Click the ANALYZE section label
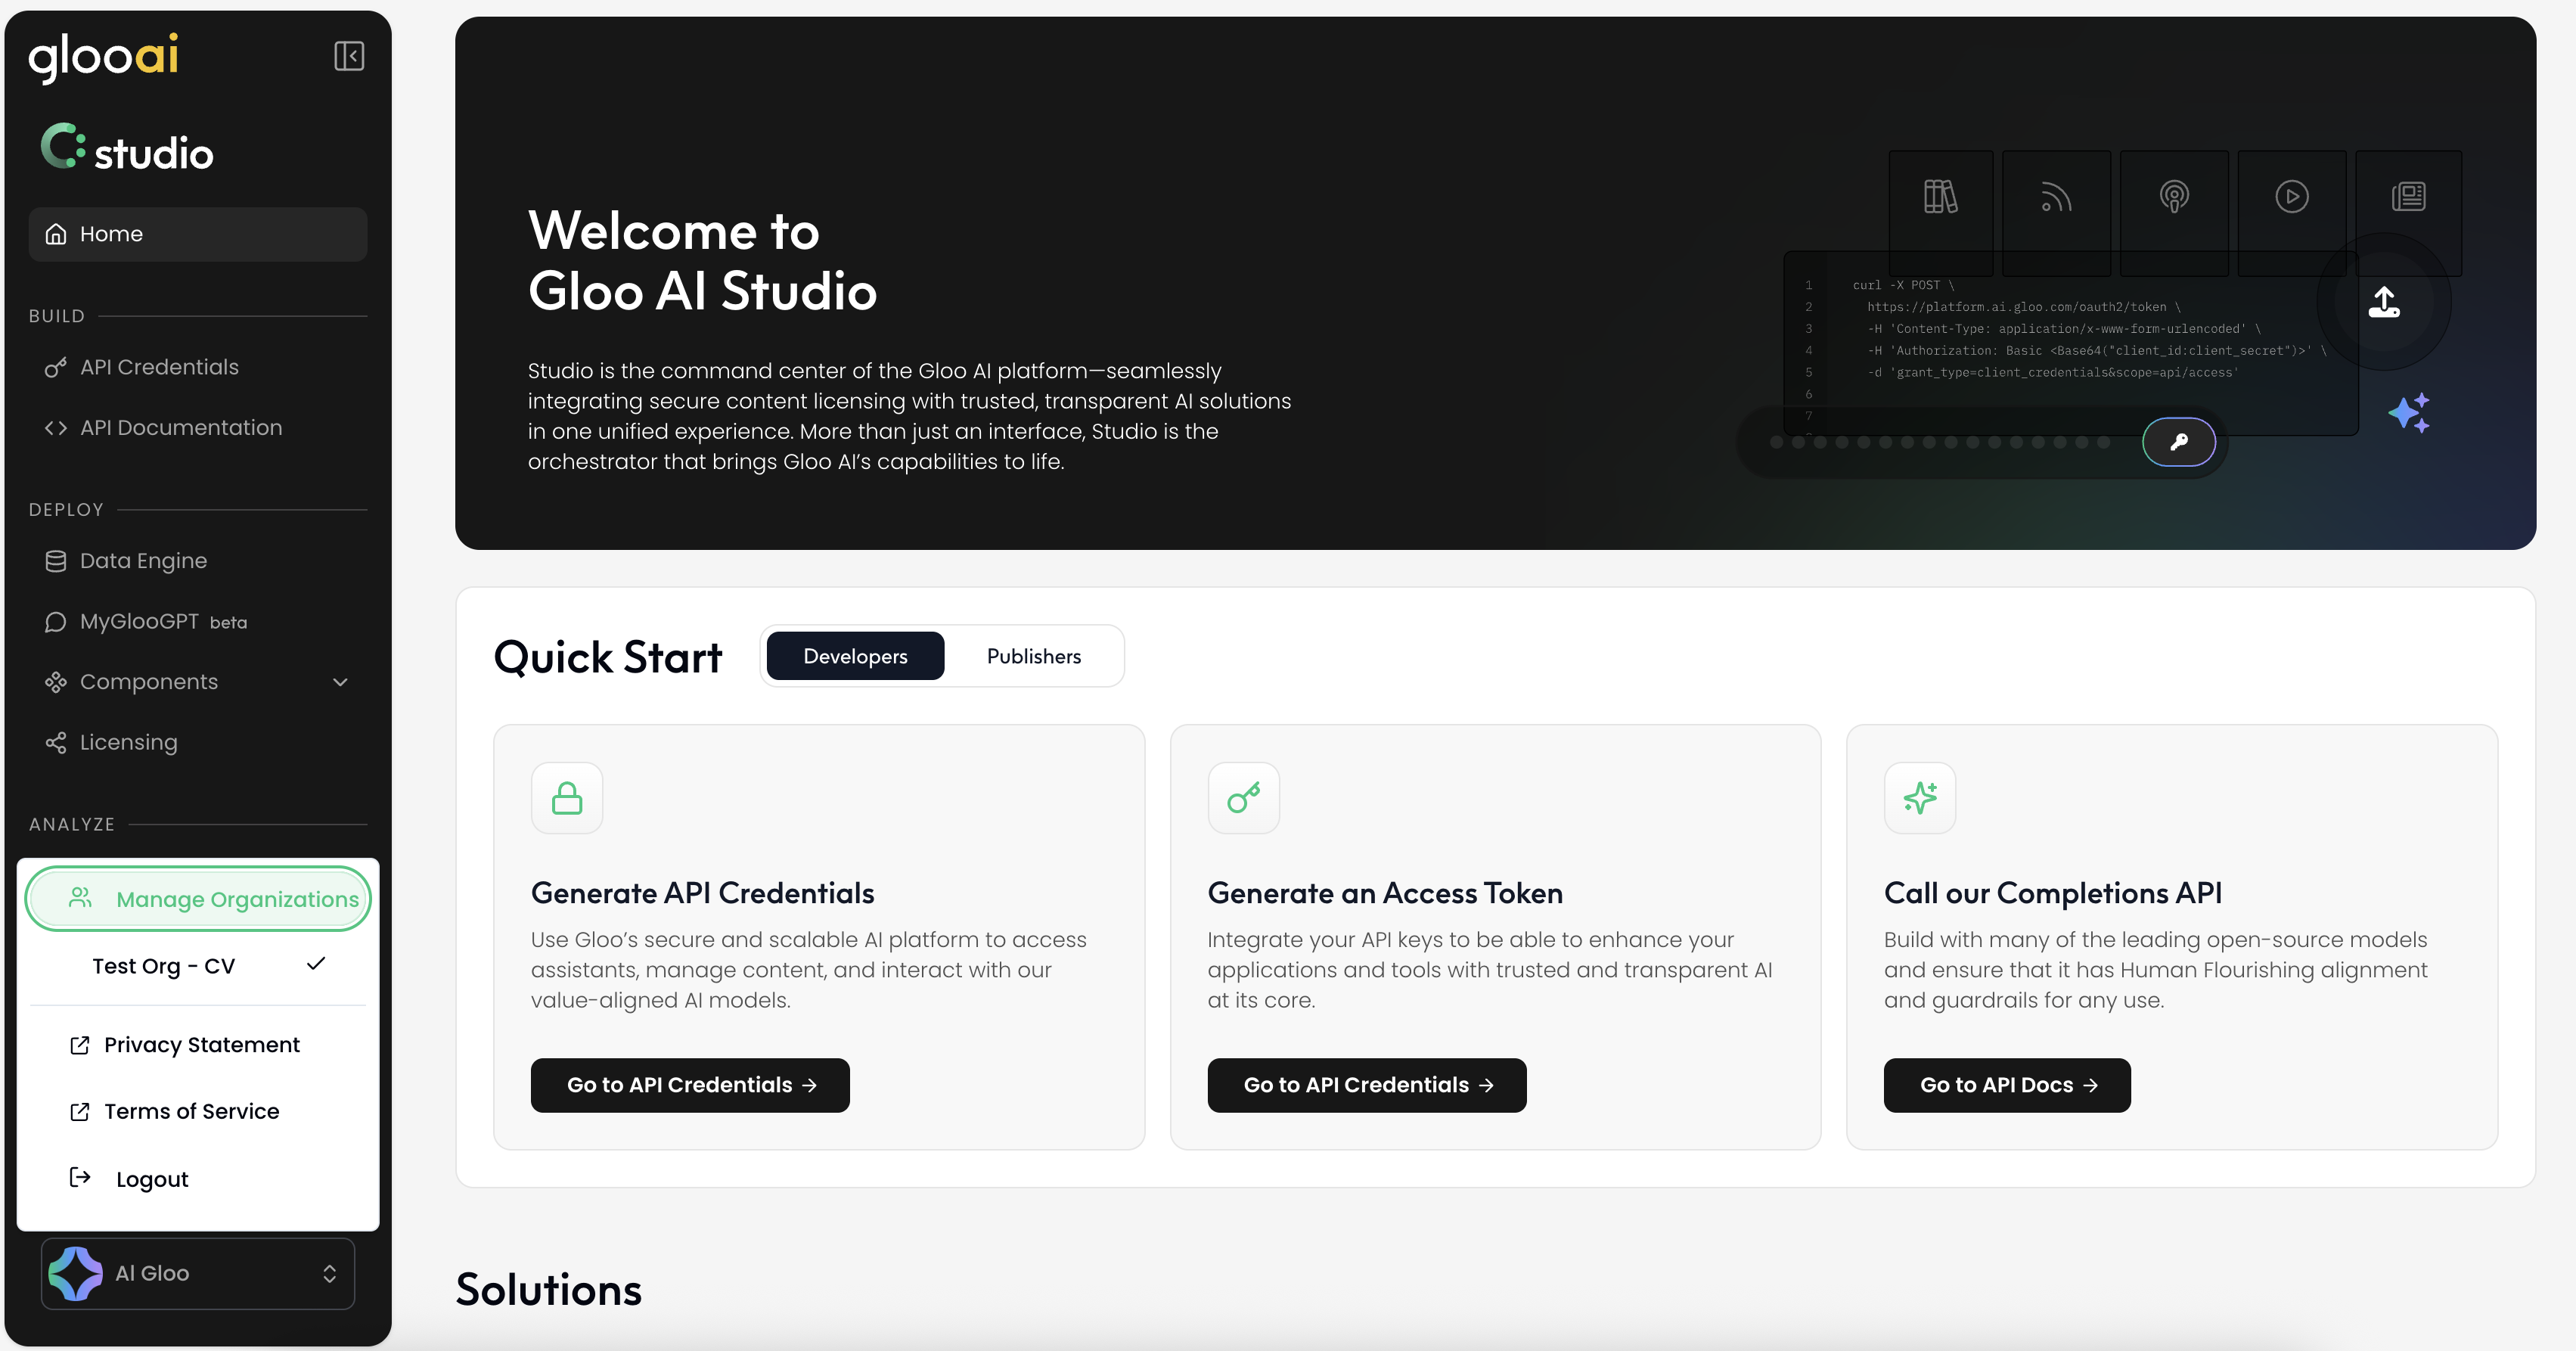The width and height of the screenshot is (2576, 1351). click(72, 825)
